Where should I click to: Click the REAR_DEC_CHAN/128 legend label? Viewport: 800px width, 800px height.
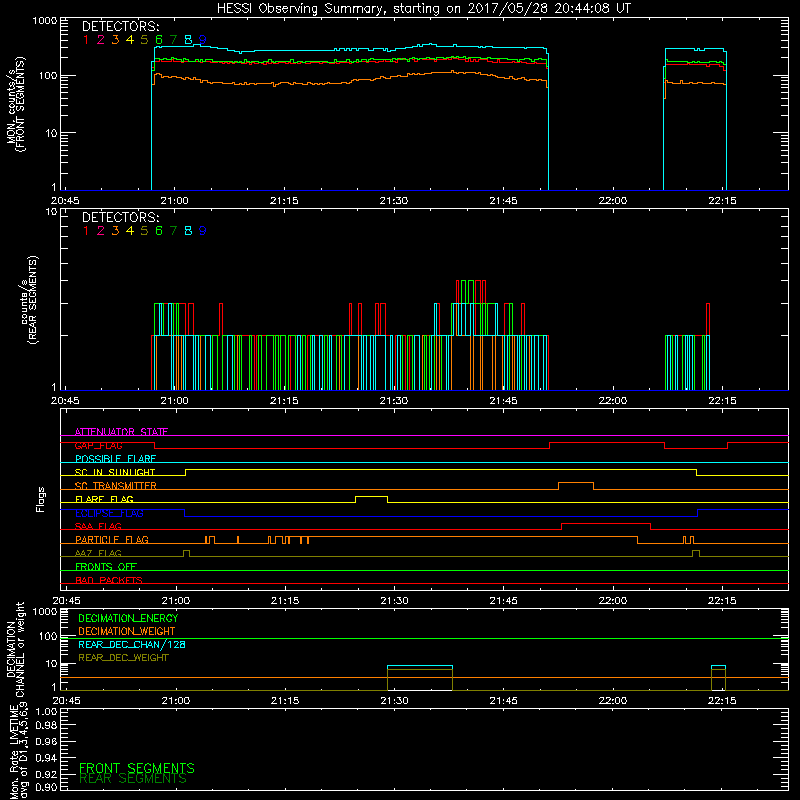[132, 645]
